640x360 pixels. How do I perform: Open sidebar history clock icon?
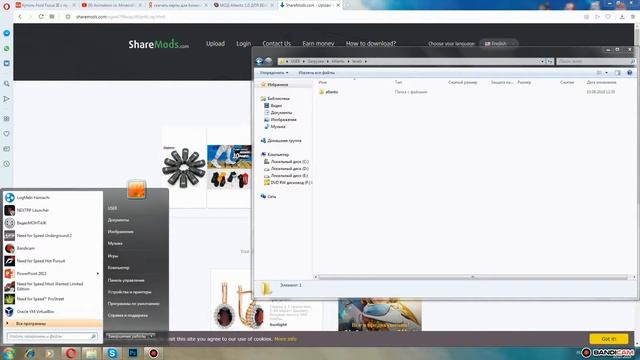click(x=7, y=164)
